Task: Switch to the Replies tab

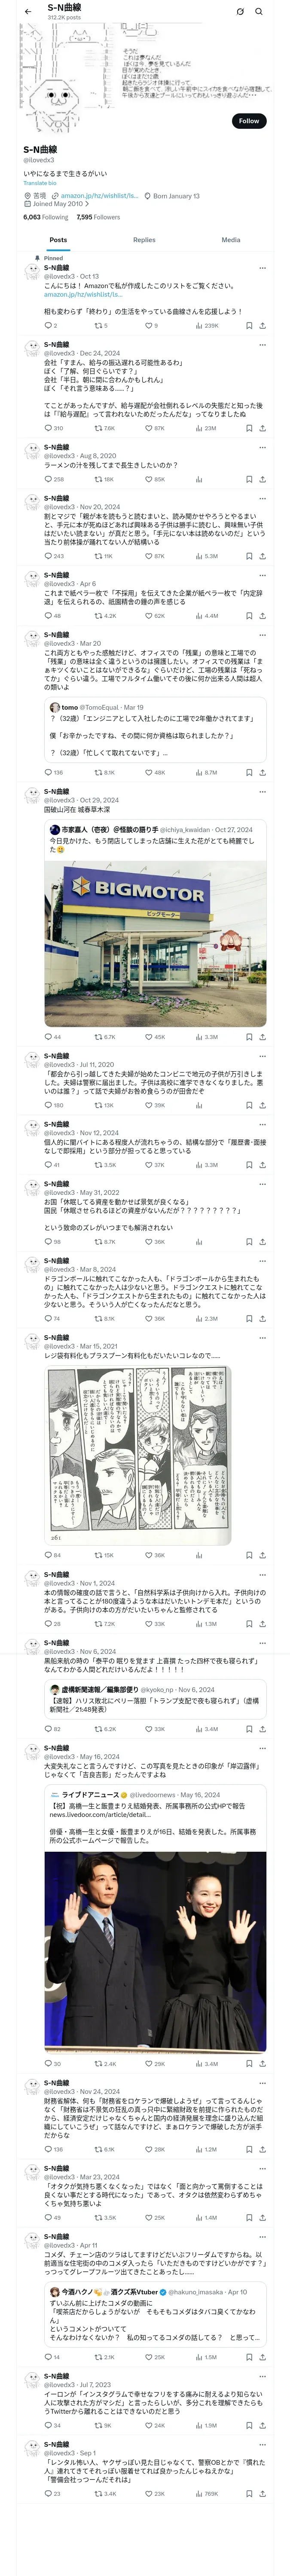Action: 144,240
